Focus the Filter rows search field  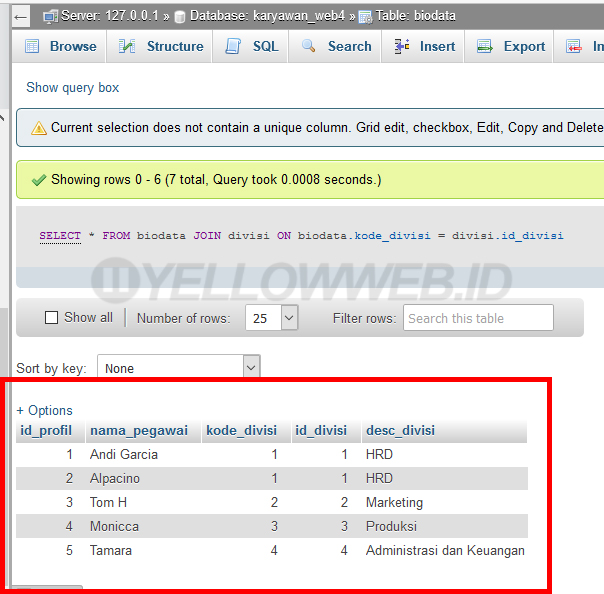coord(478,318)
